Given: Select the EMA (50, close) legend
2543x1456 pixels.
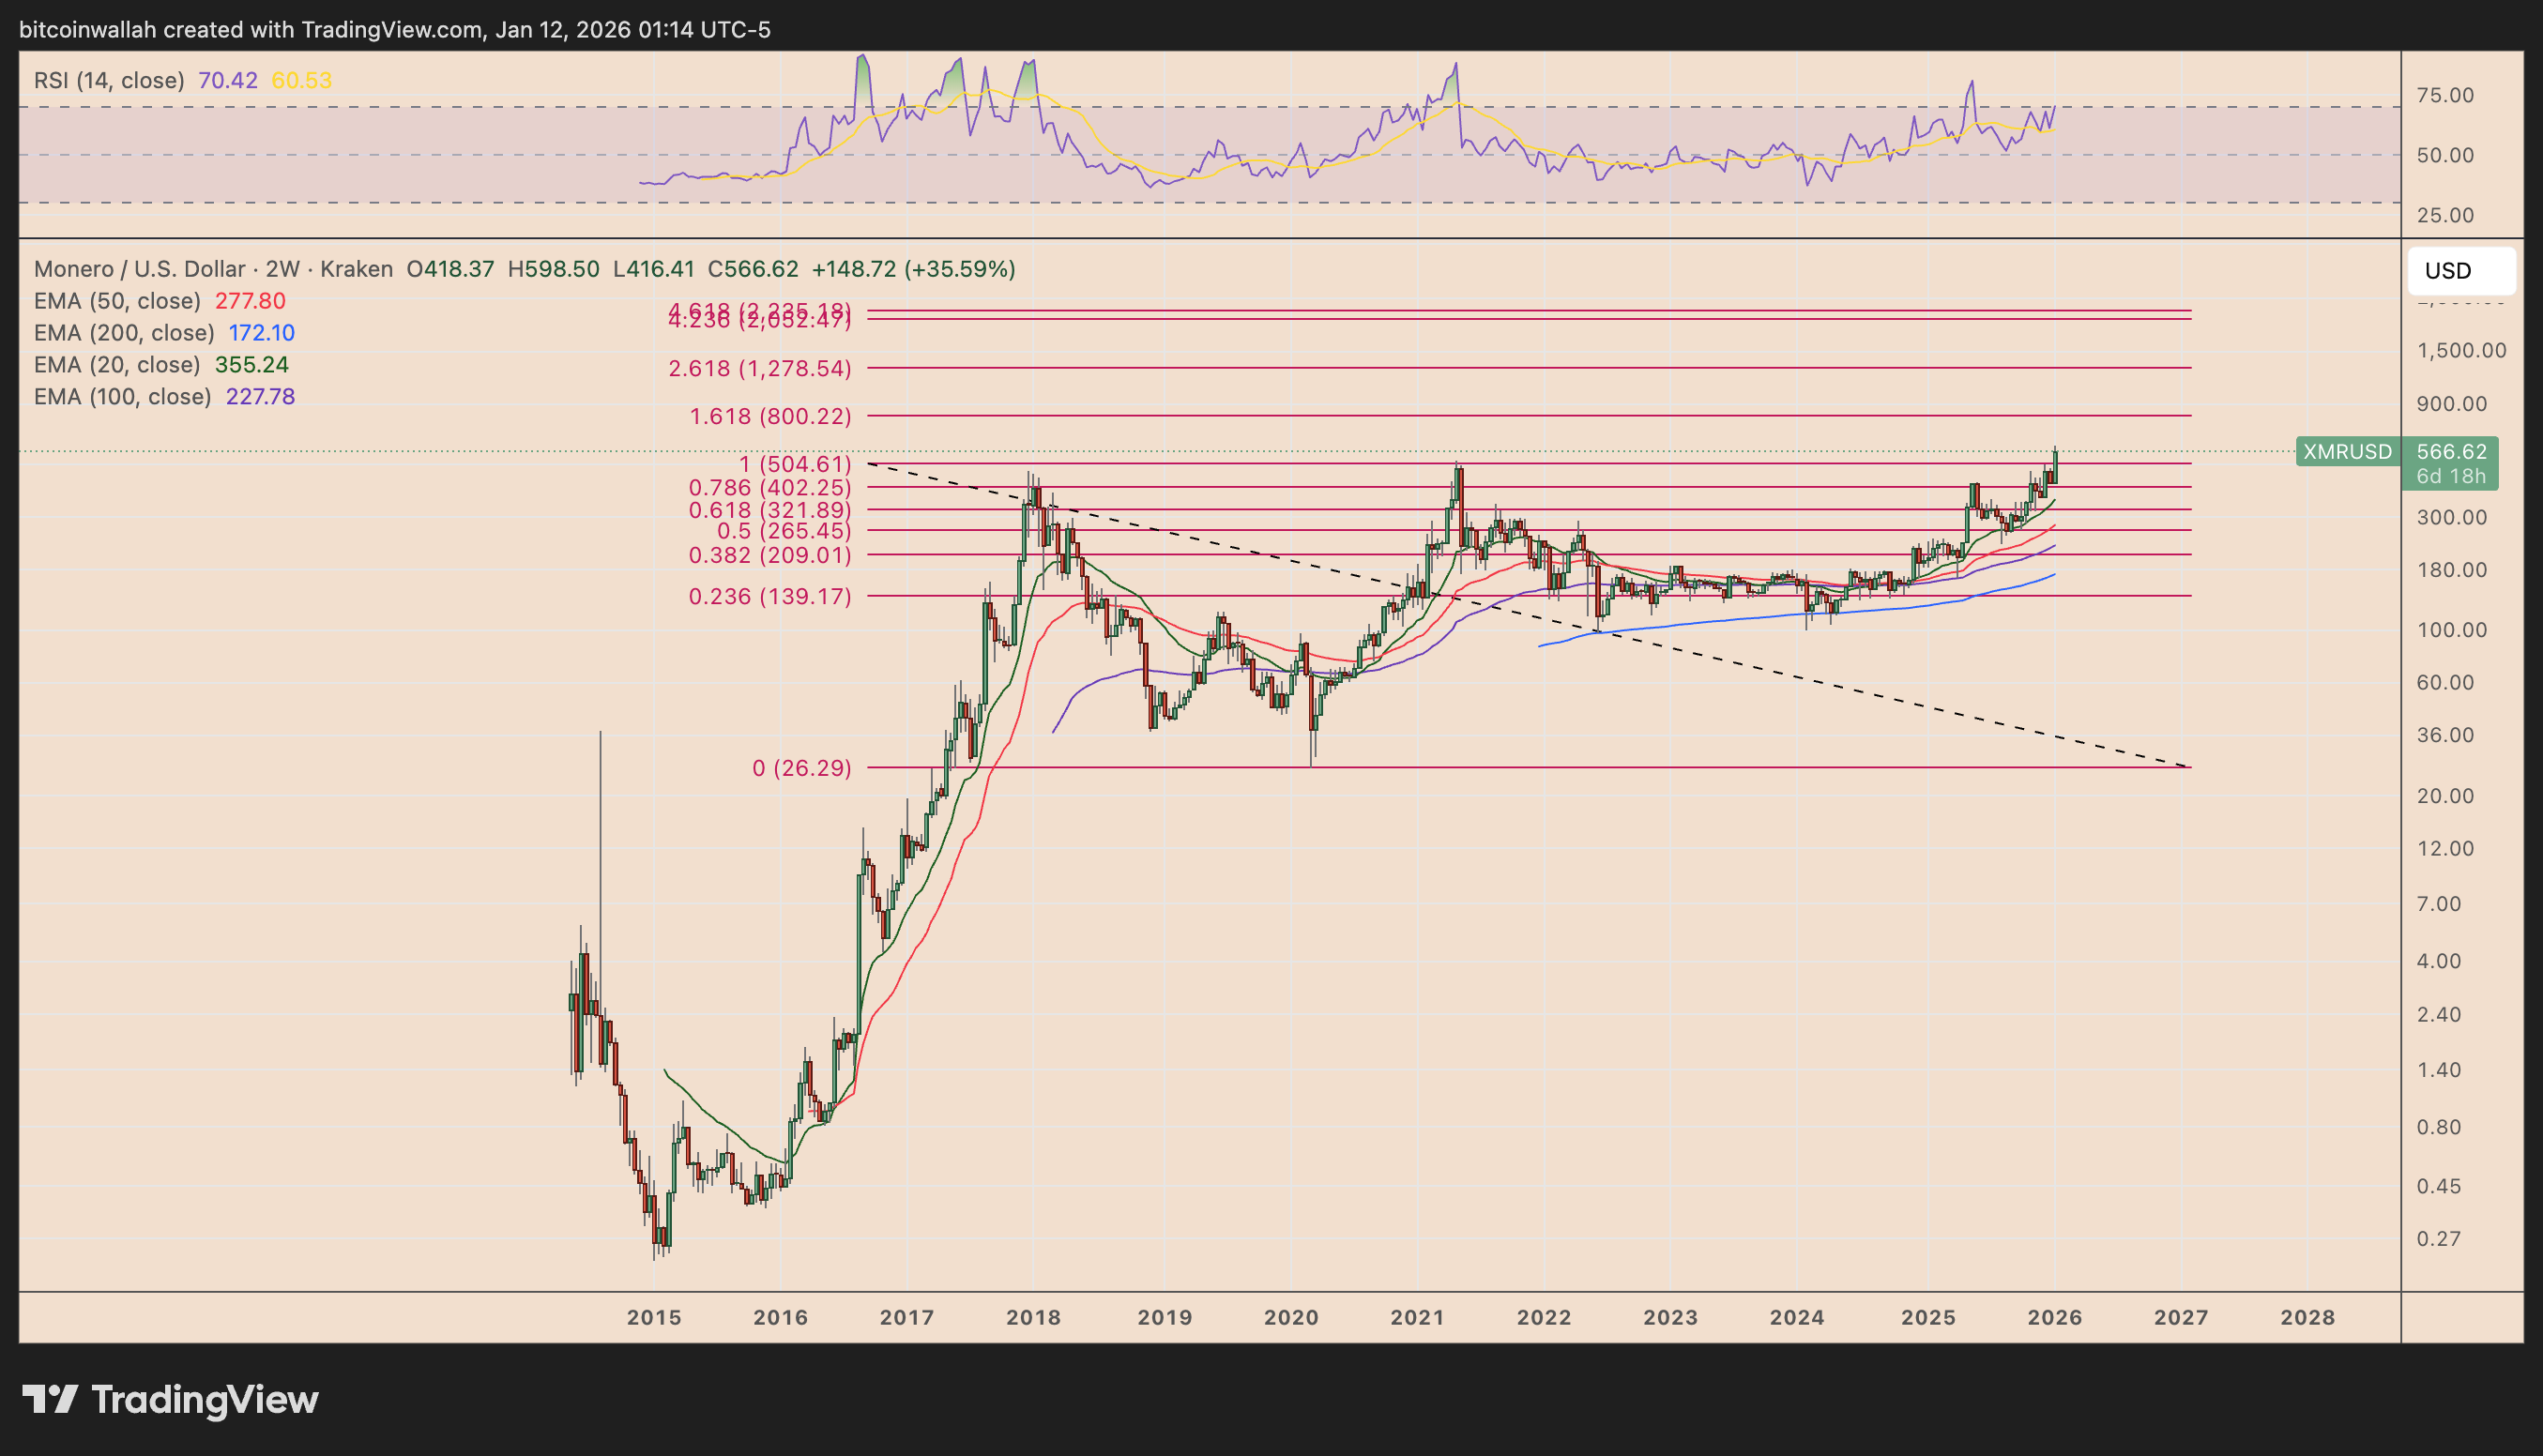Looking at the screenshot, I should click(x=117, y=301).
